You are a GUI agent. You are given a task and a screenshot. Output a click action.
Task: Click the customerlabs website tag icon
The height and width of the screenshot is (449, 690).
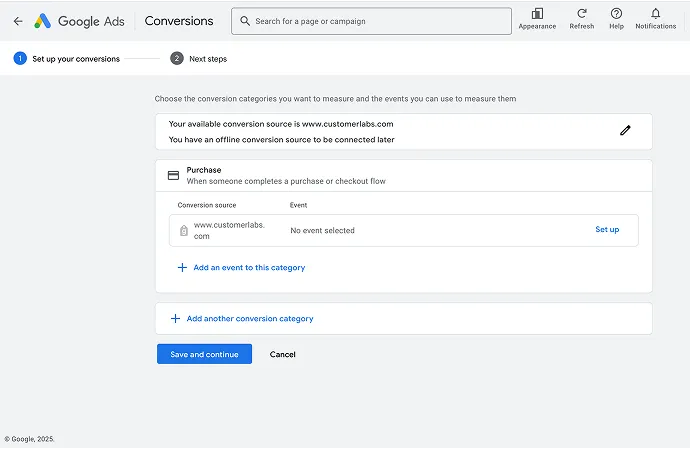[184, 231]
